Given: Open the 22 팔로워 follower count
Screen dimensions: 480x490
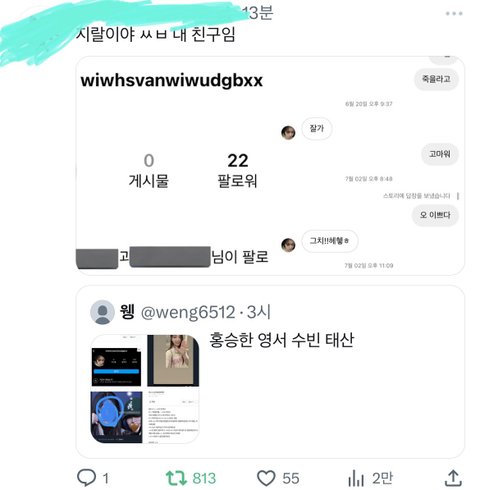Looking at the screenshot, I should coord(237,170).
